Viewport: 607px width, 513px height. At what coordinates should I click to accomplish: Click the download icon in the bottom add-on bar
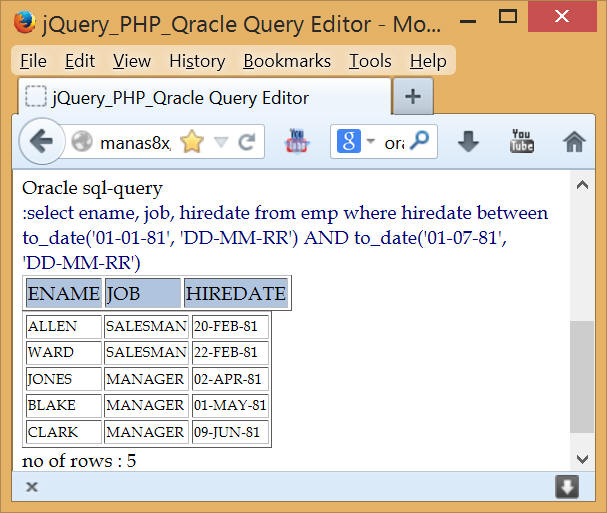(567, 487)
